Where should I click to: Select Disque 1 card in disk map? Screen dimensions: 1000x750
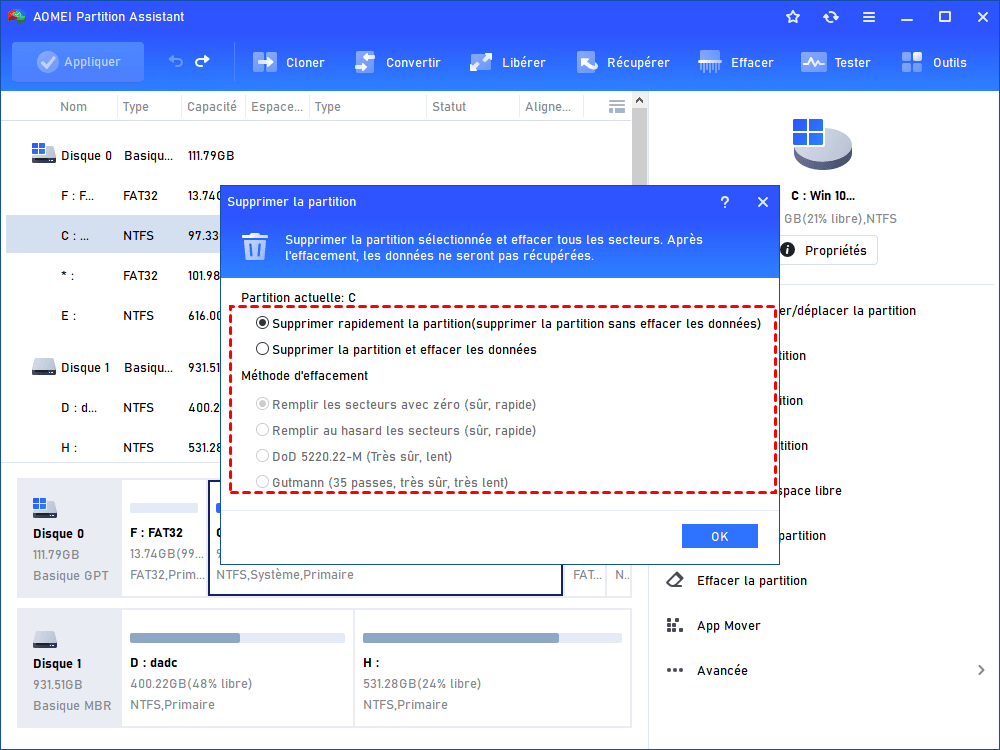(x=70, y=668)
